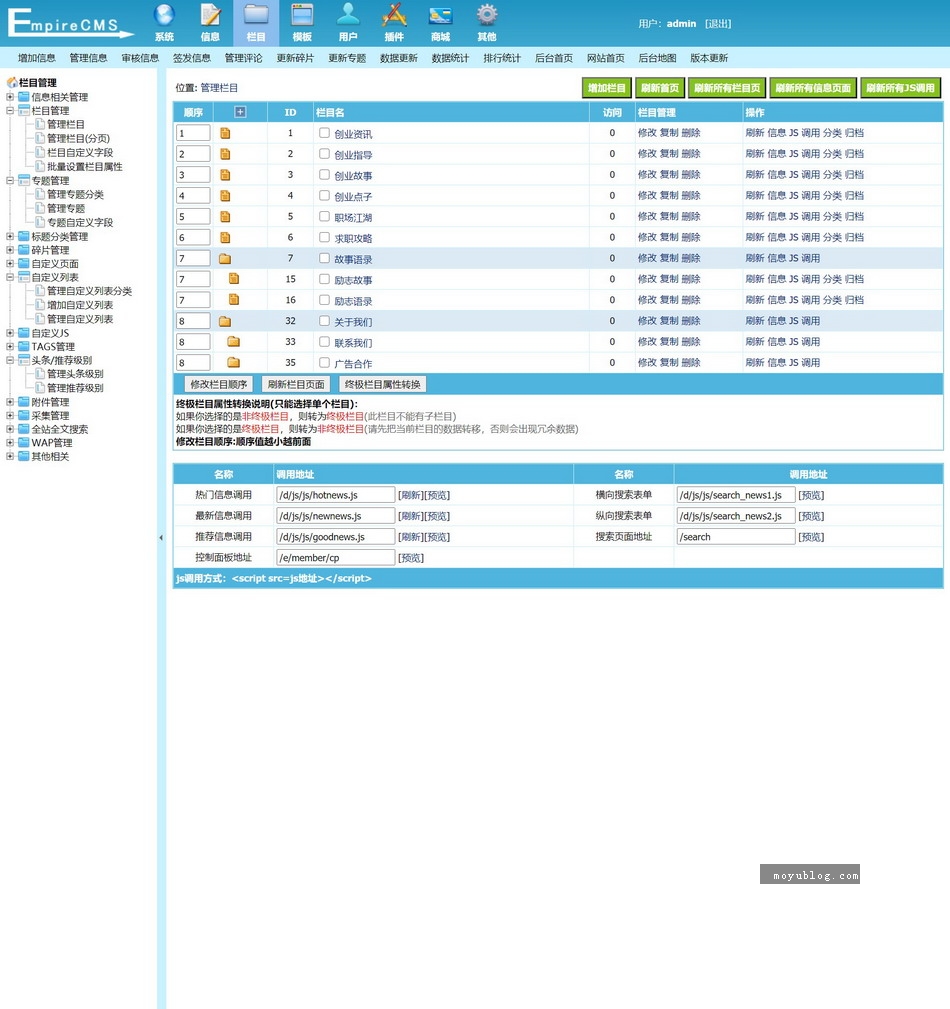Click the file icon in 励志语录 row
Screen dimensions: 950x1009
point(234,300)
